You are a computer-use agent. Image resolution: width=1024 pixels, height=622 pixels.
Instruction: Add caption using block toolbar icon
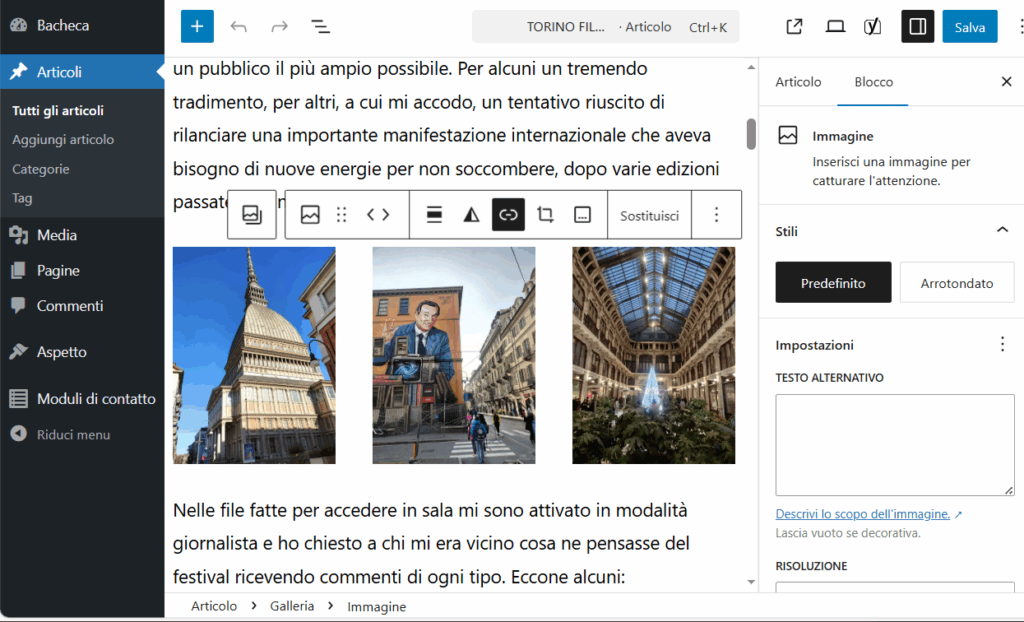point(582,215)
